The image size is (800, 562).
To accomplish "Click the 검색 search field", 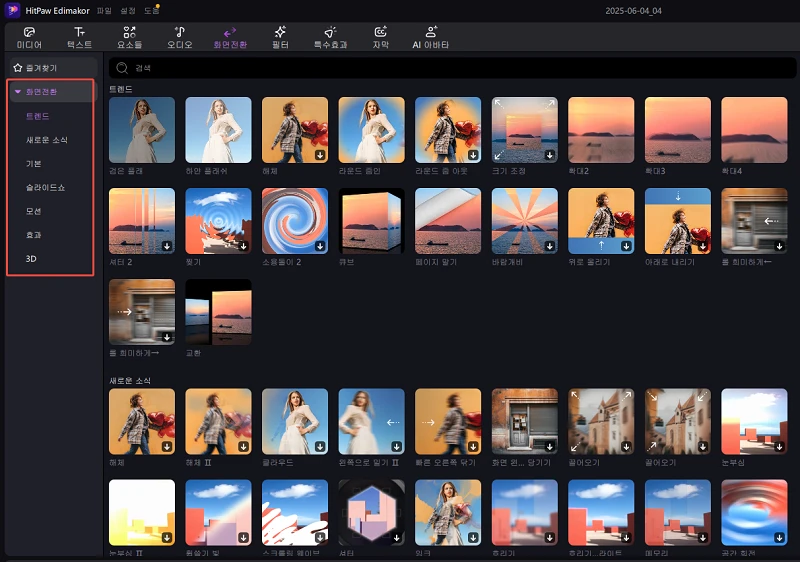I will [400, 68].
